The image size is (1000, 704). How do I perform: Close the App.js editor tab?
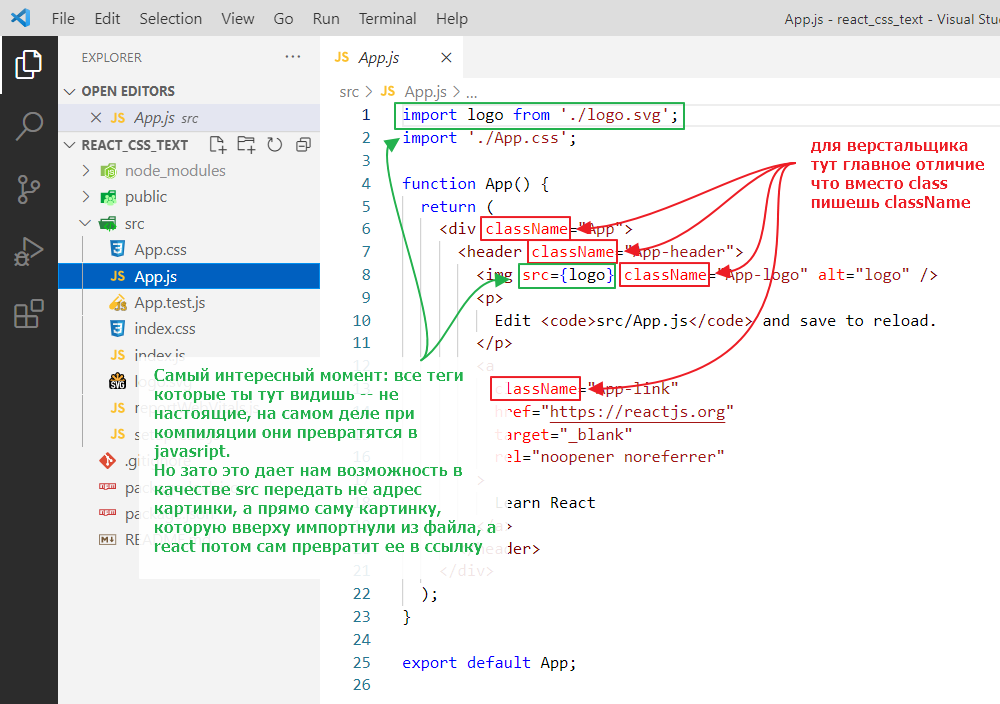(x=446, y=58)
